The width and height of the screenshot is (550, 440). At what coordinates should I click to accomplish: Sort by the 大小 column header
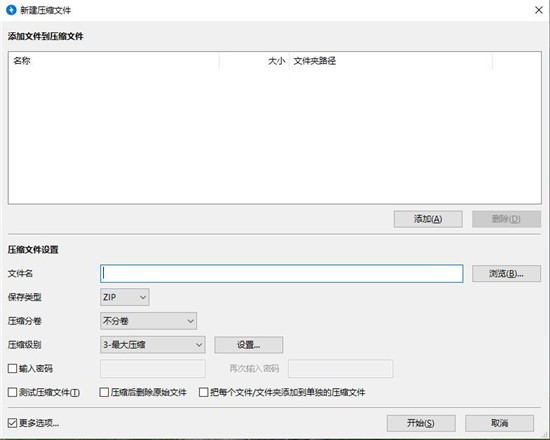point(254,61)
